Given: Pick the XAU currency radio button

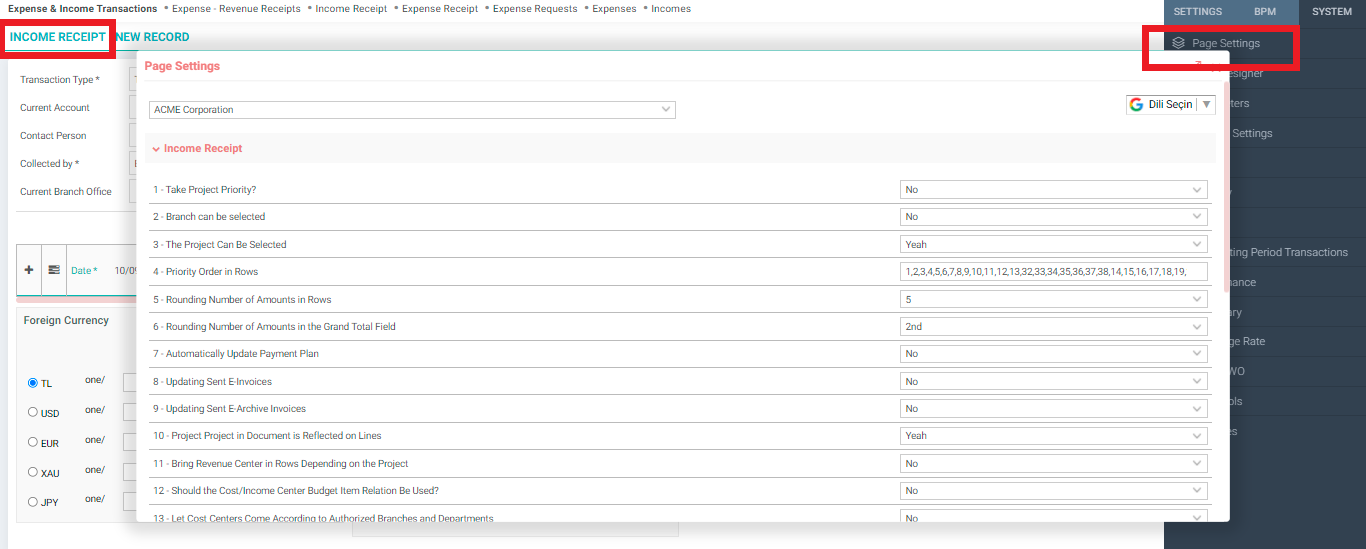Looking at the screenshot, I should point(33,472).
